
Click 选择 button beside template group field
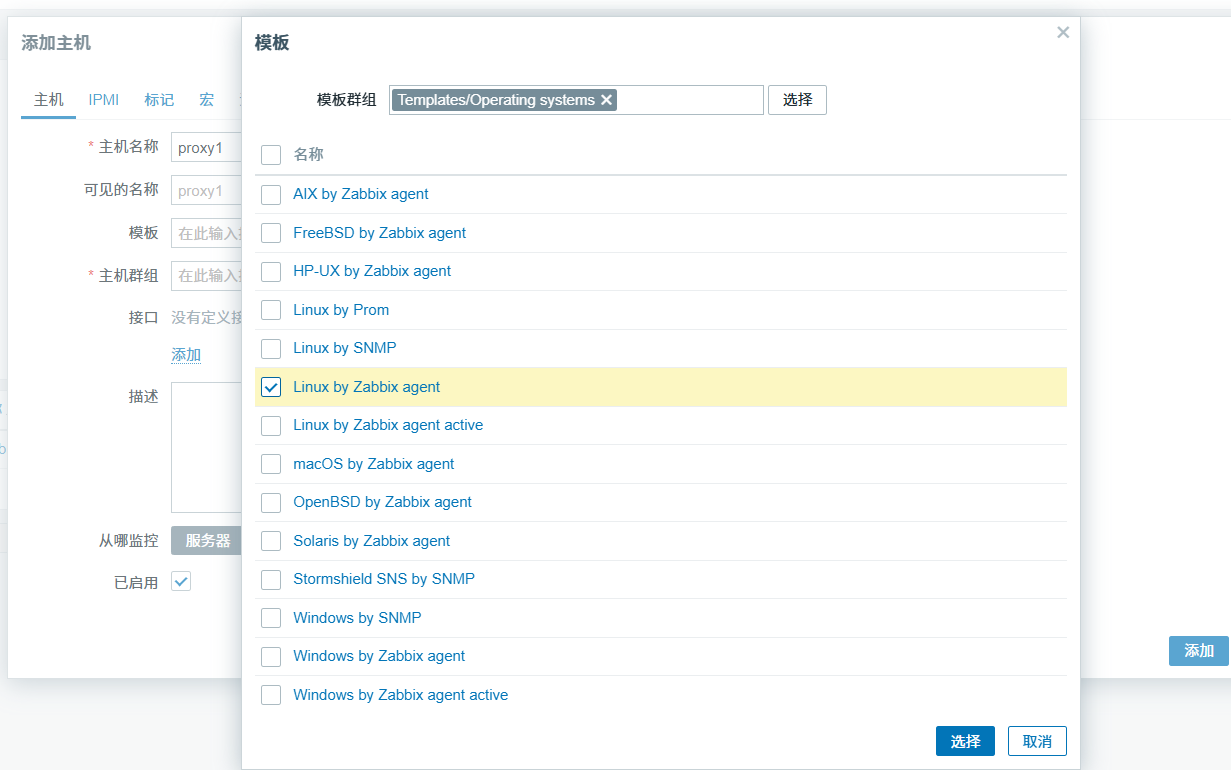(797, 100)
